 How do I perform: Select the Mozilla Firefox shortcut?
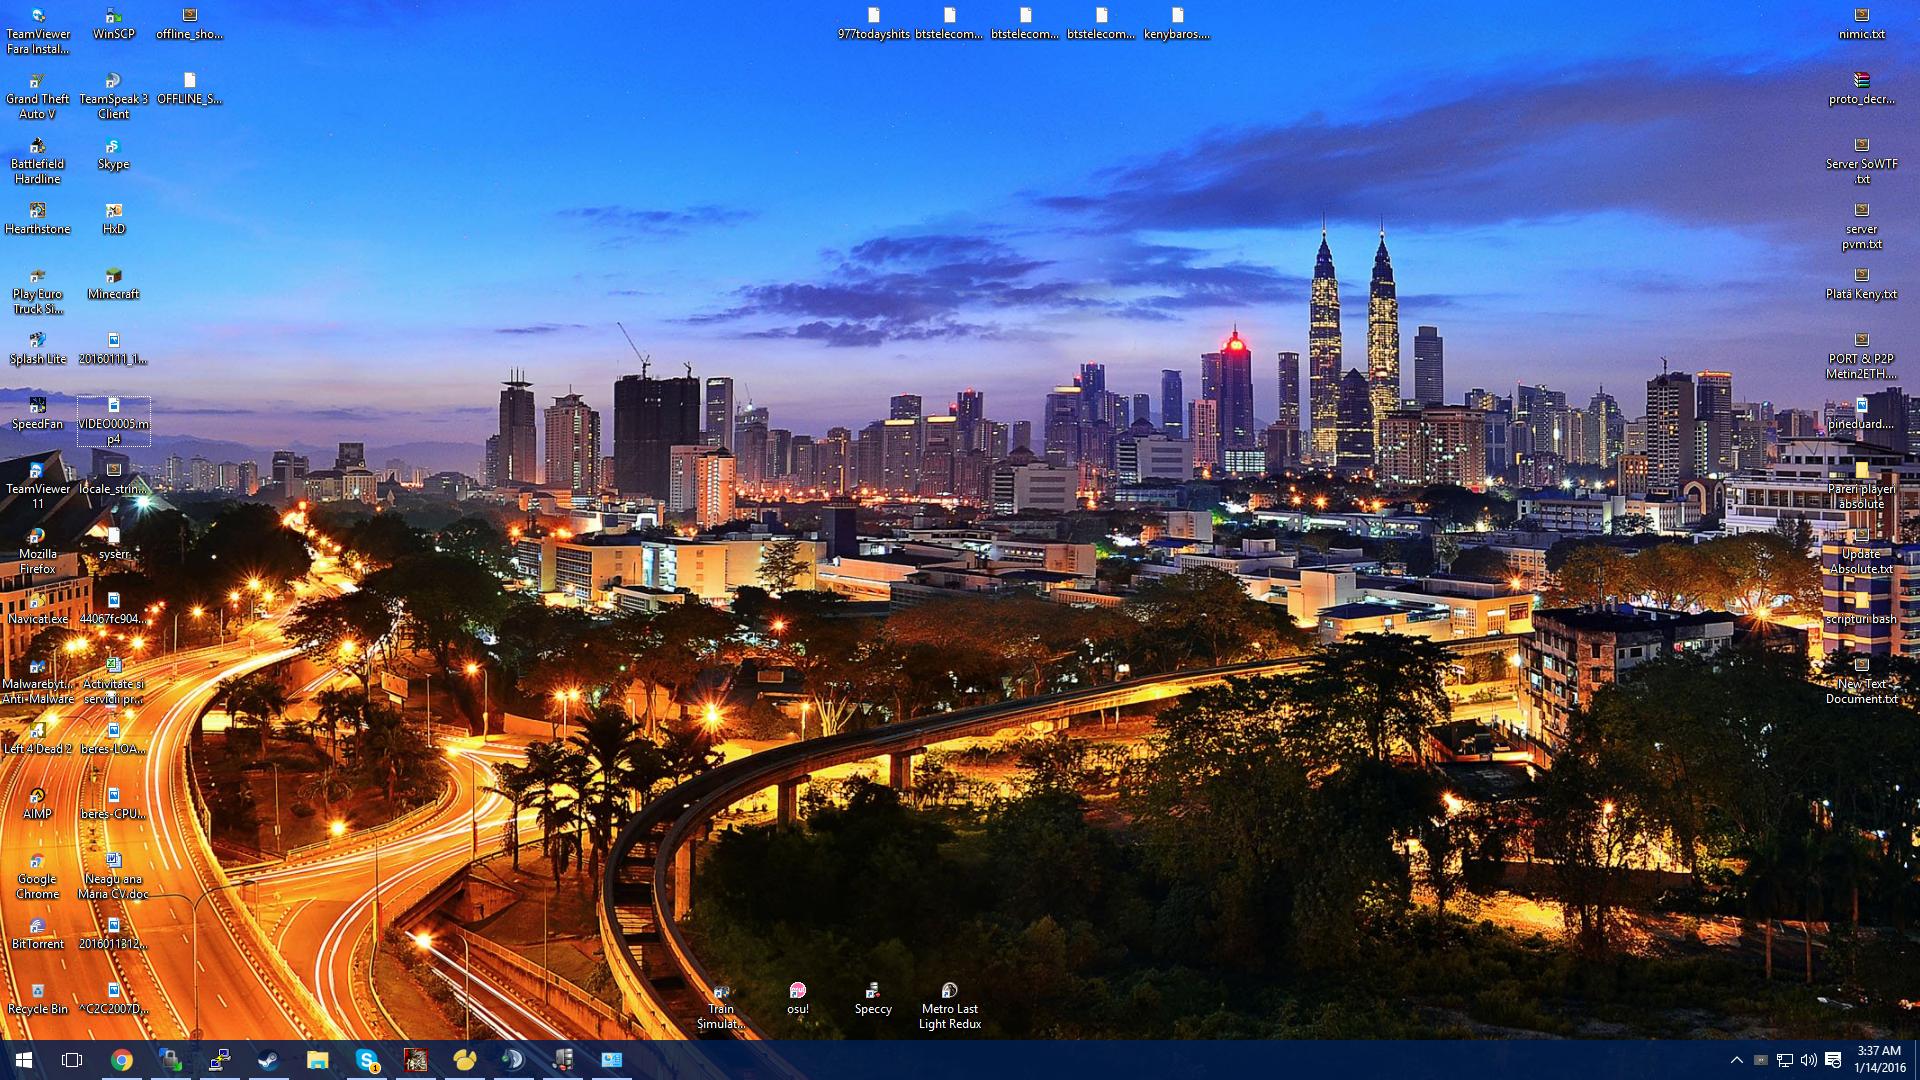(37, 551)
